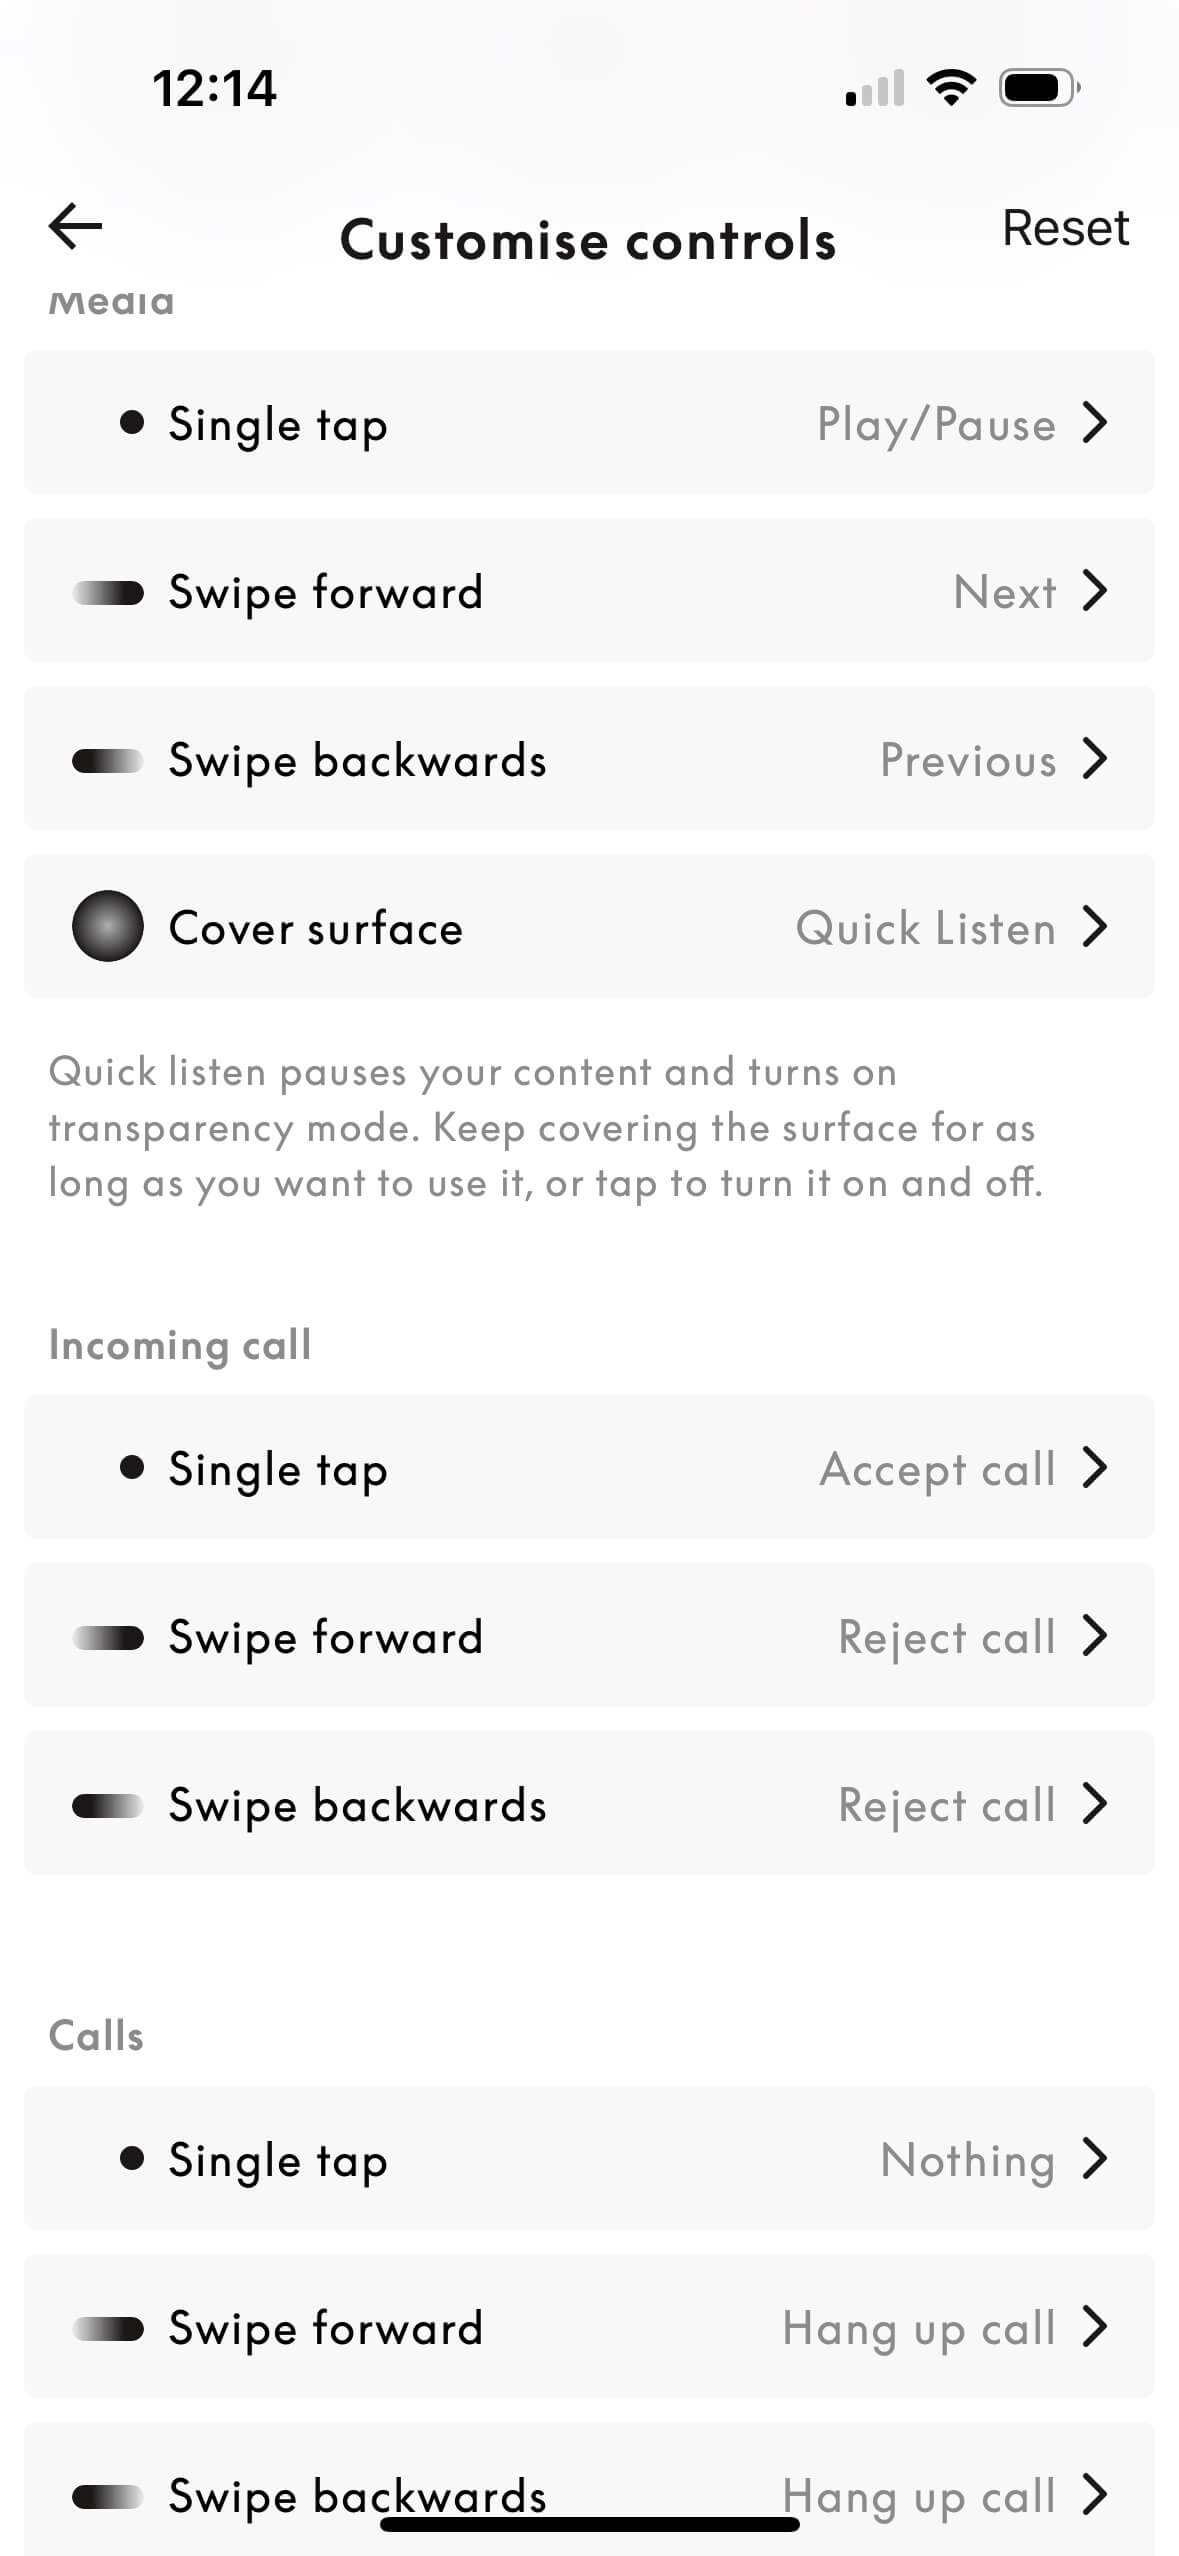Tap the Cover surface circle icon
This screenshot has width=1179, height=2556.
(x=108, y=926)
